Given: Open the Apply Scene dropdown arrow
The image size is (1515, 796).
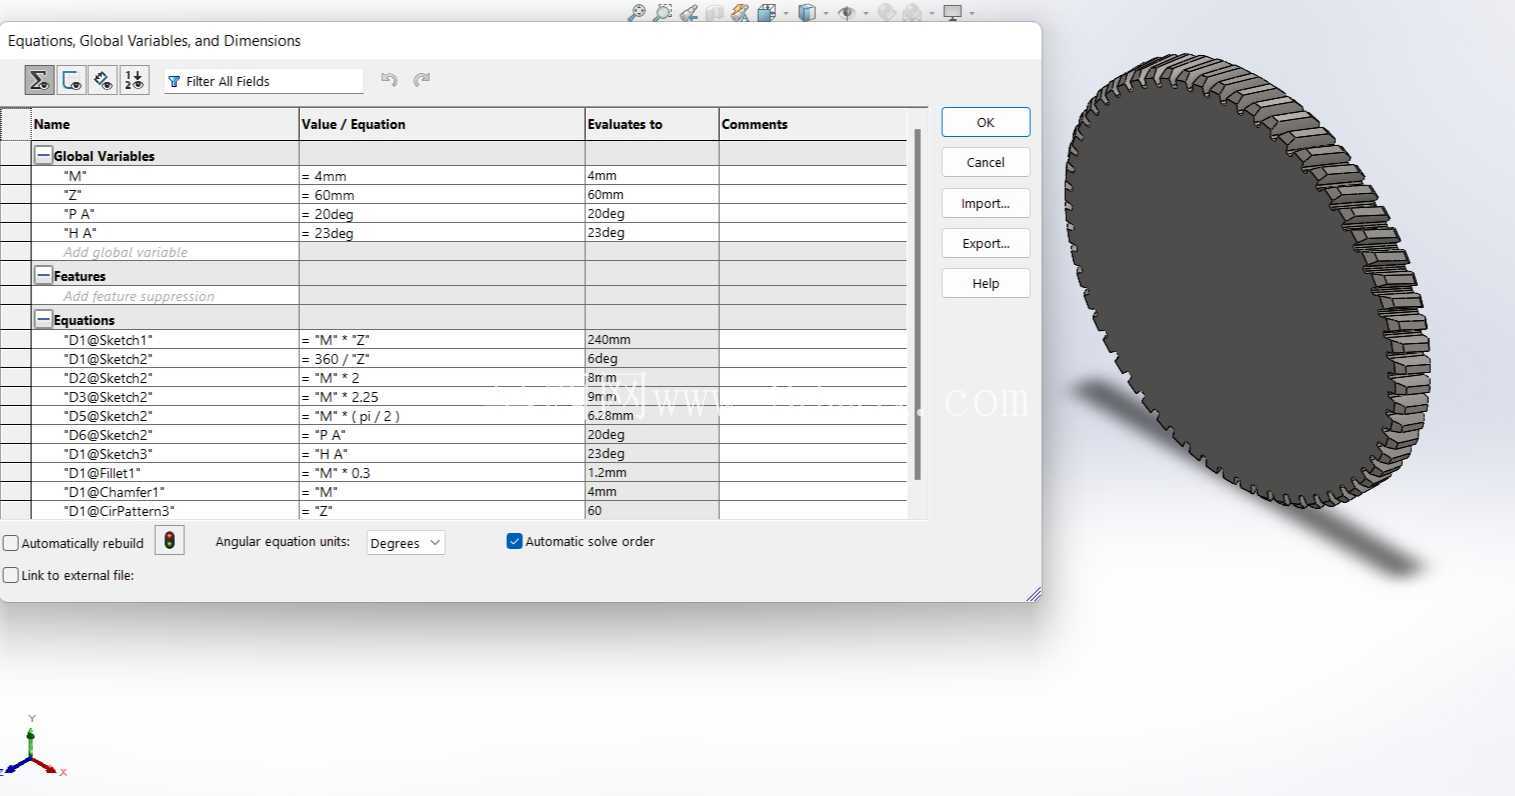Looking at the screenshot, I should [x=932, y=13].
